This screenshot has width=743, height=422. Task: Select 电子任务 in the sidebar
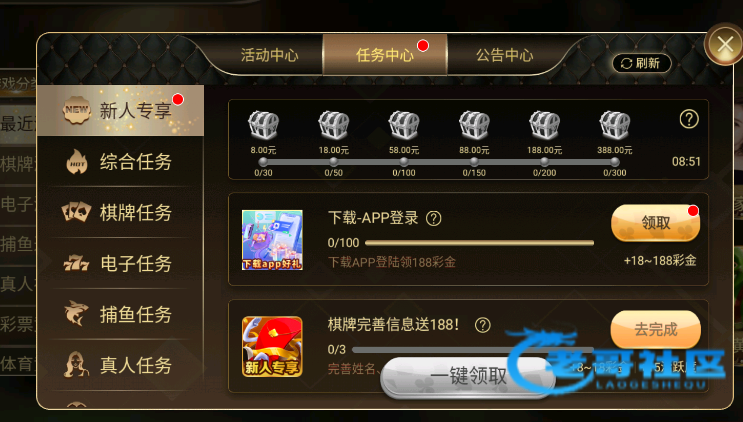120,263
